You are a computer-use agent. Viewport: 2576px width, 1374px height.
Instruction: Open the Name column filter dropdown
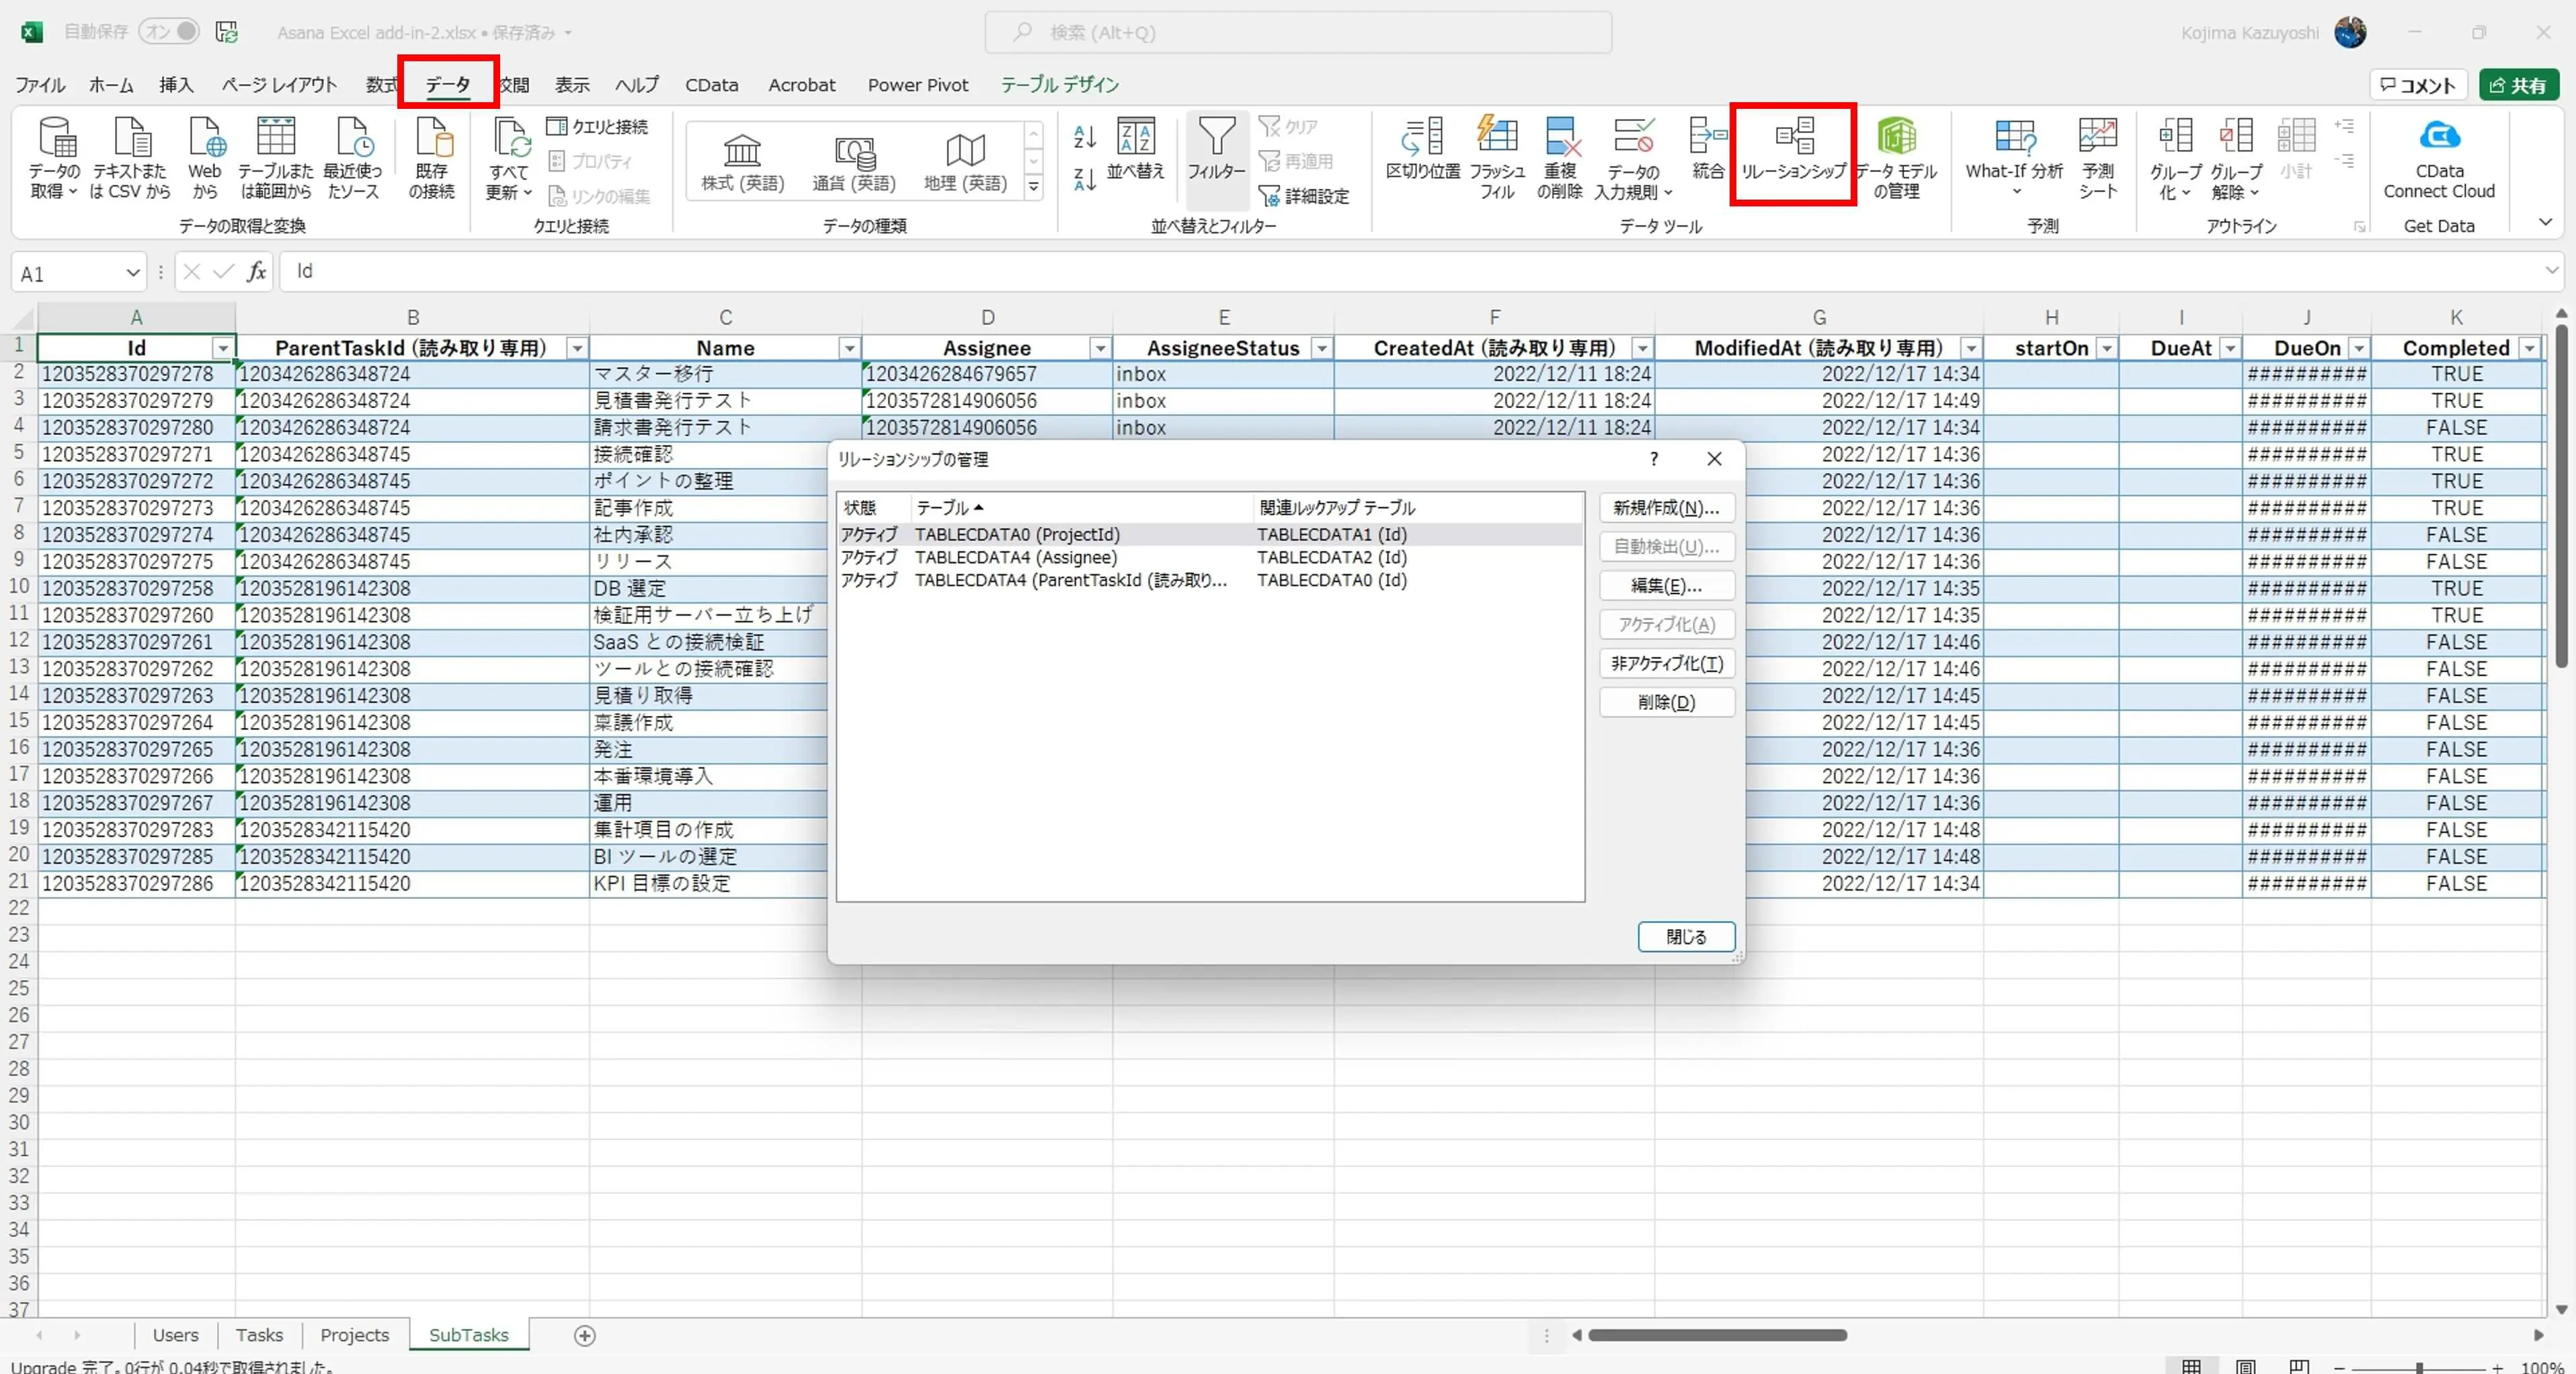[849, 348]
